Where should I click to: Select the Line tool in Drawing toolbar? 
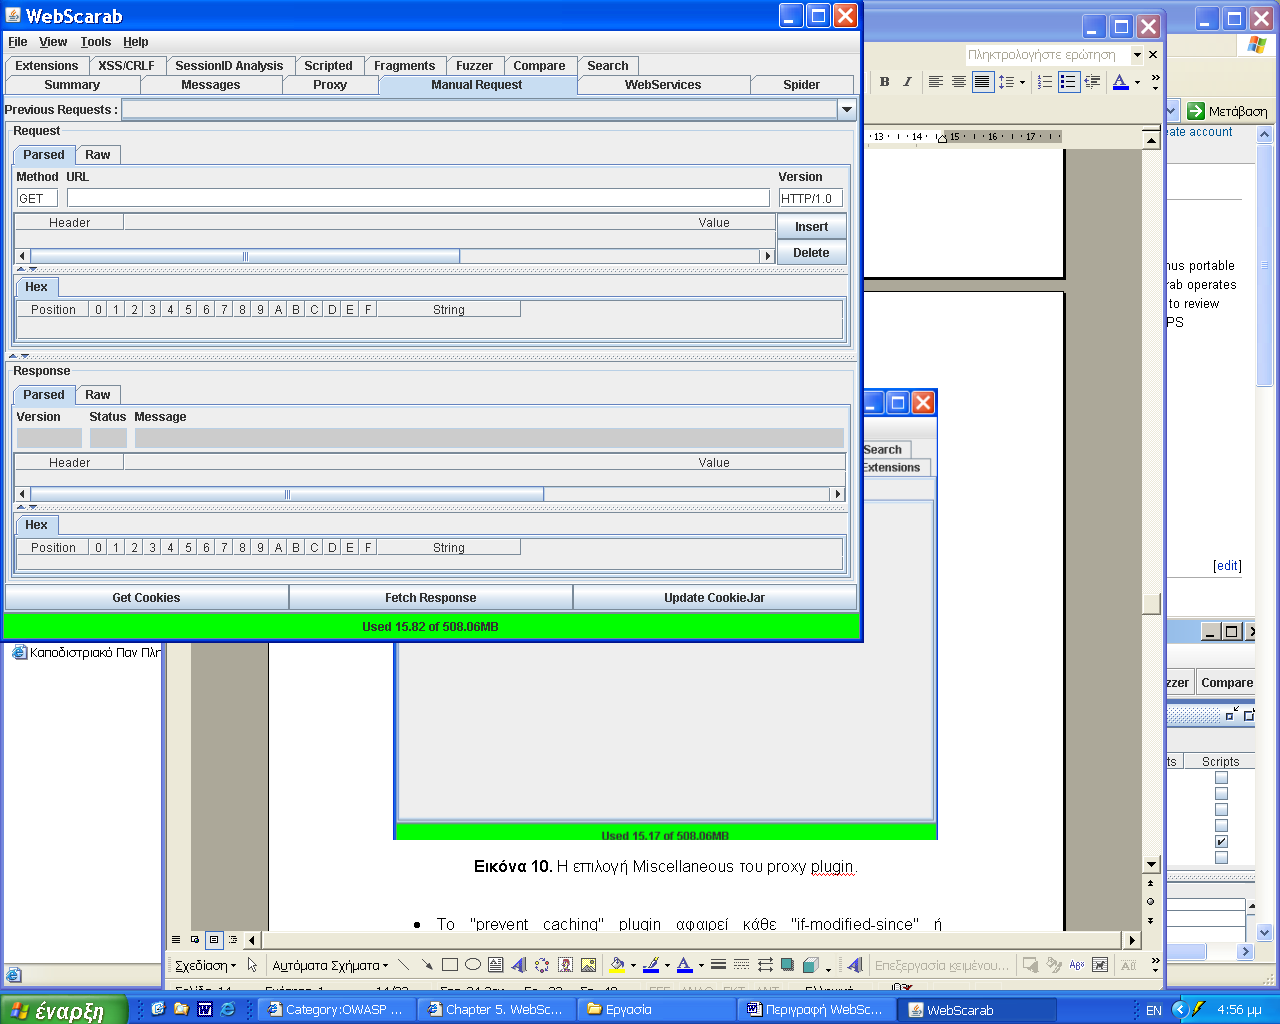(x=403, y=965)
